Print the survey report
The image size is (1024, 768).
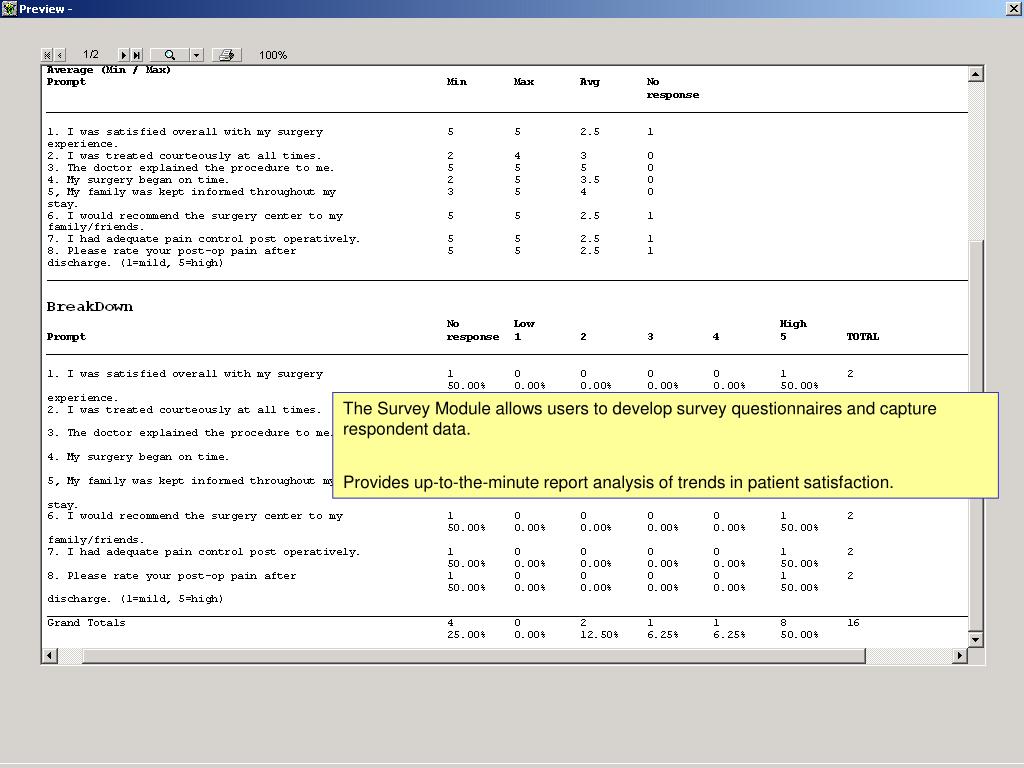tap(227, 56)
